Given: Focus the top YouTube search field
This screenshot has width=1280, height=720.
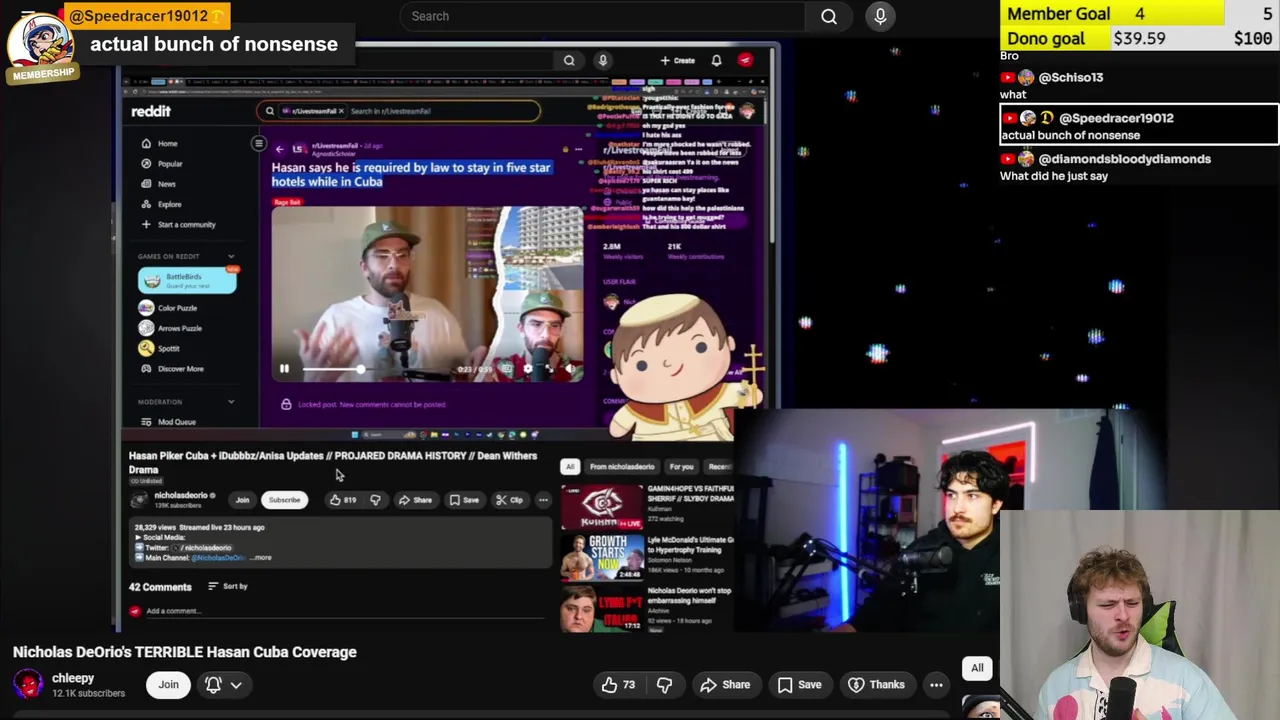Looking at the screenshot, I should [x=604, y=16].
